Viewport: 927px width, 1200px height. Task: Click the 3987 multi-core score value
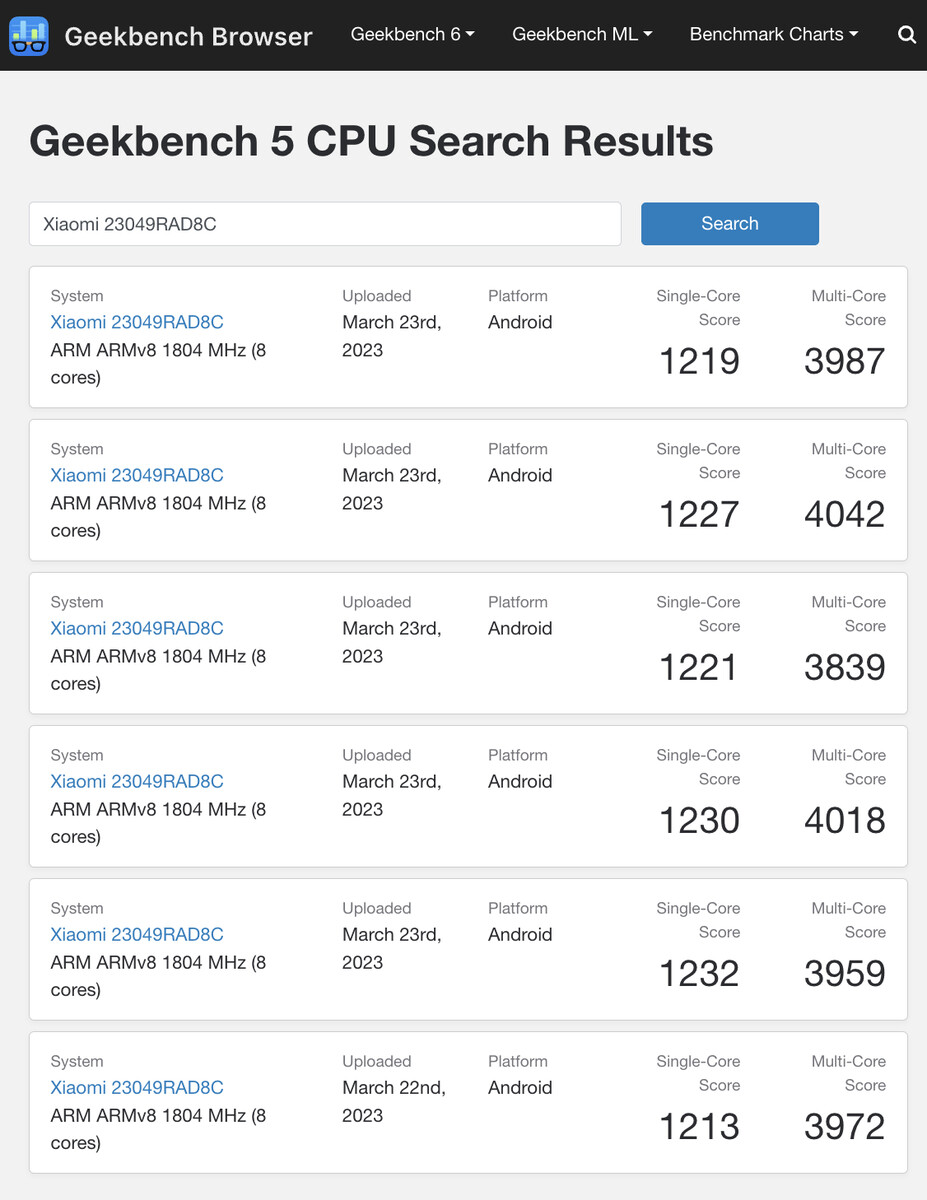tap(844, 361)
